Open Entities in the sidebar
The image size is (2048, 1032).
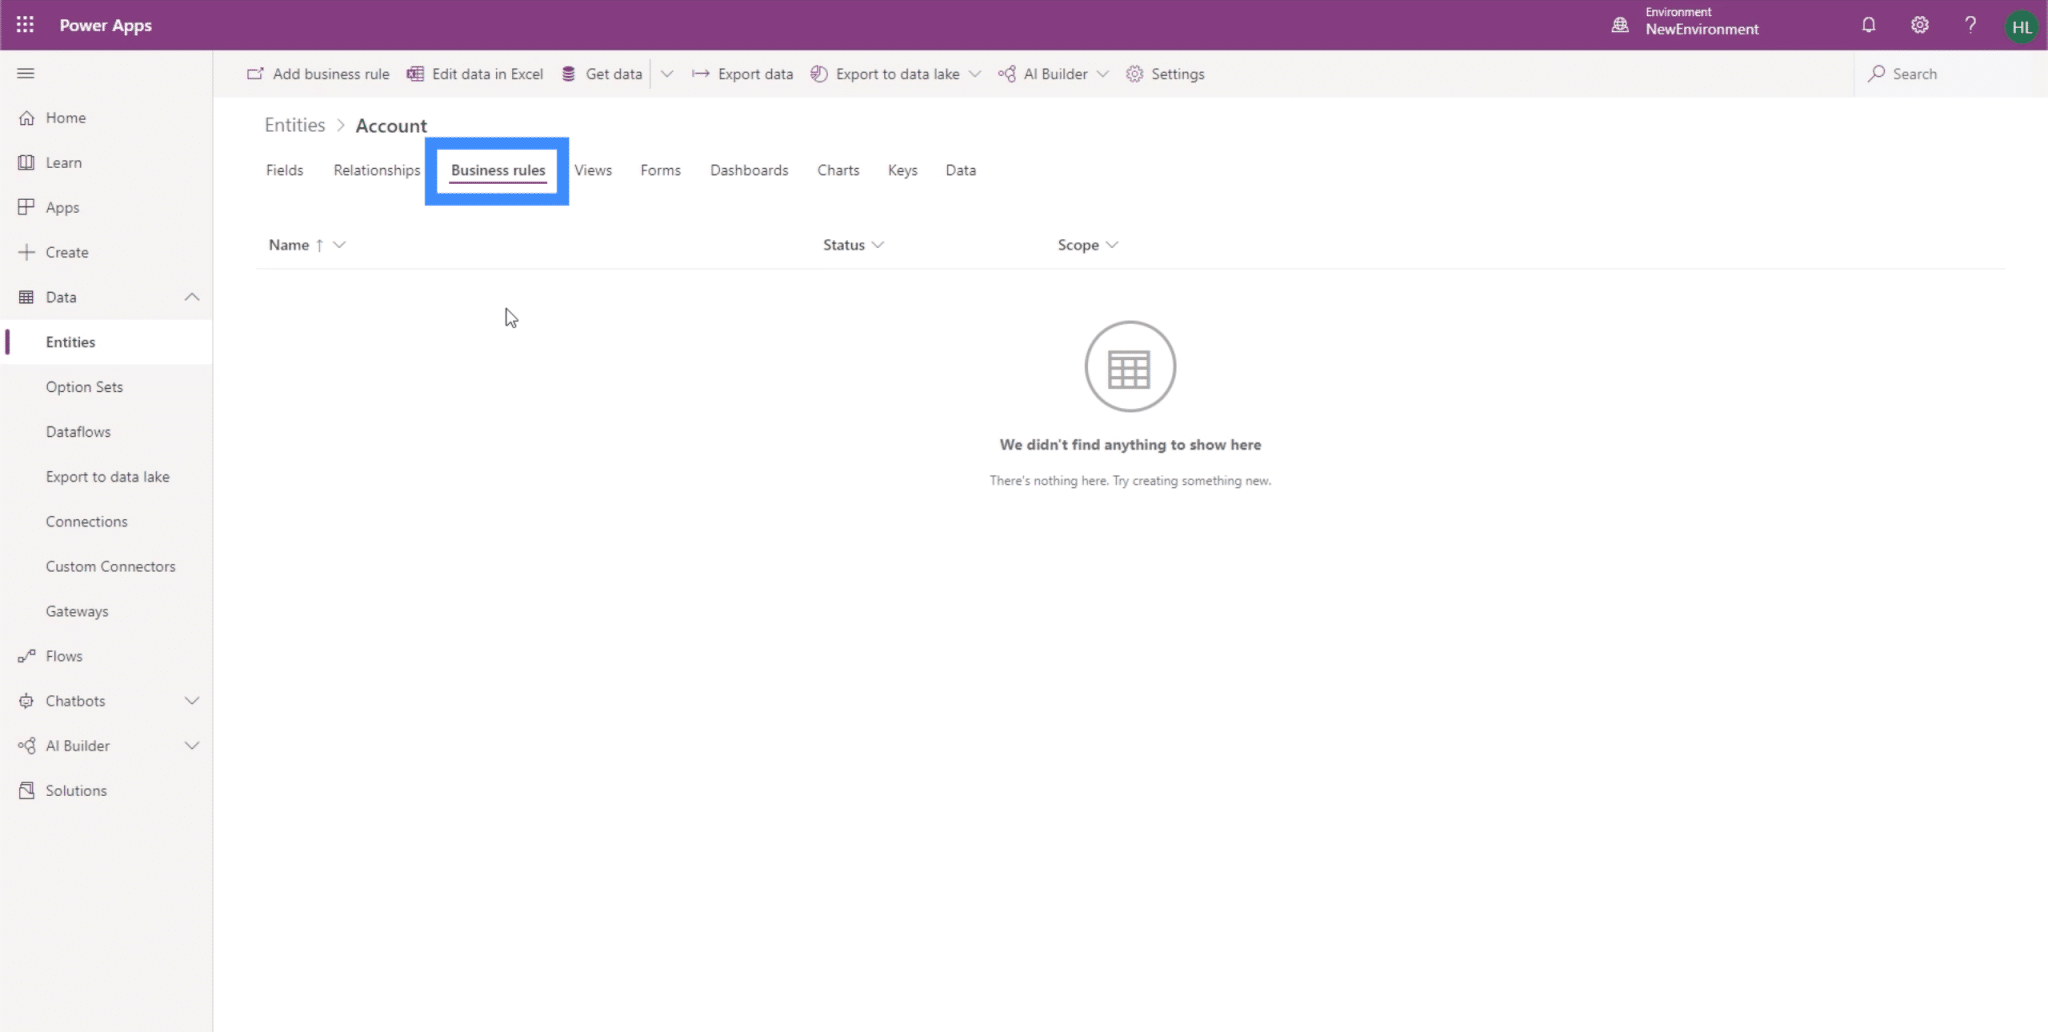tap(106, 342)
